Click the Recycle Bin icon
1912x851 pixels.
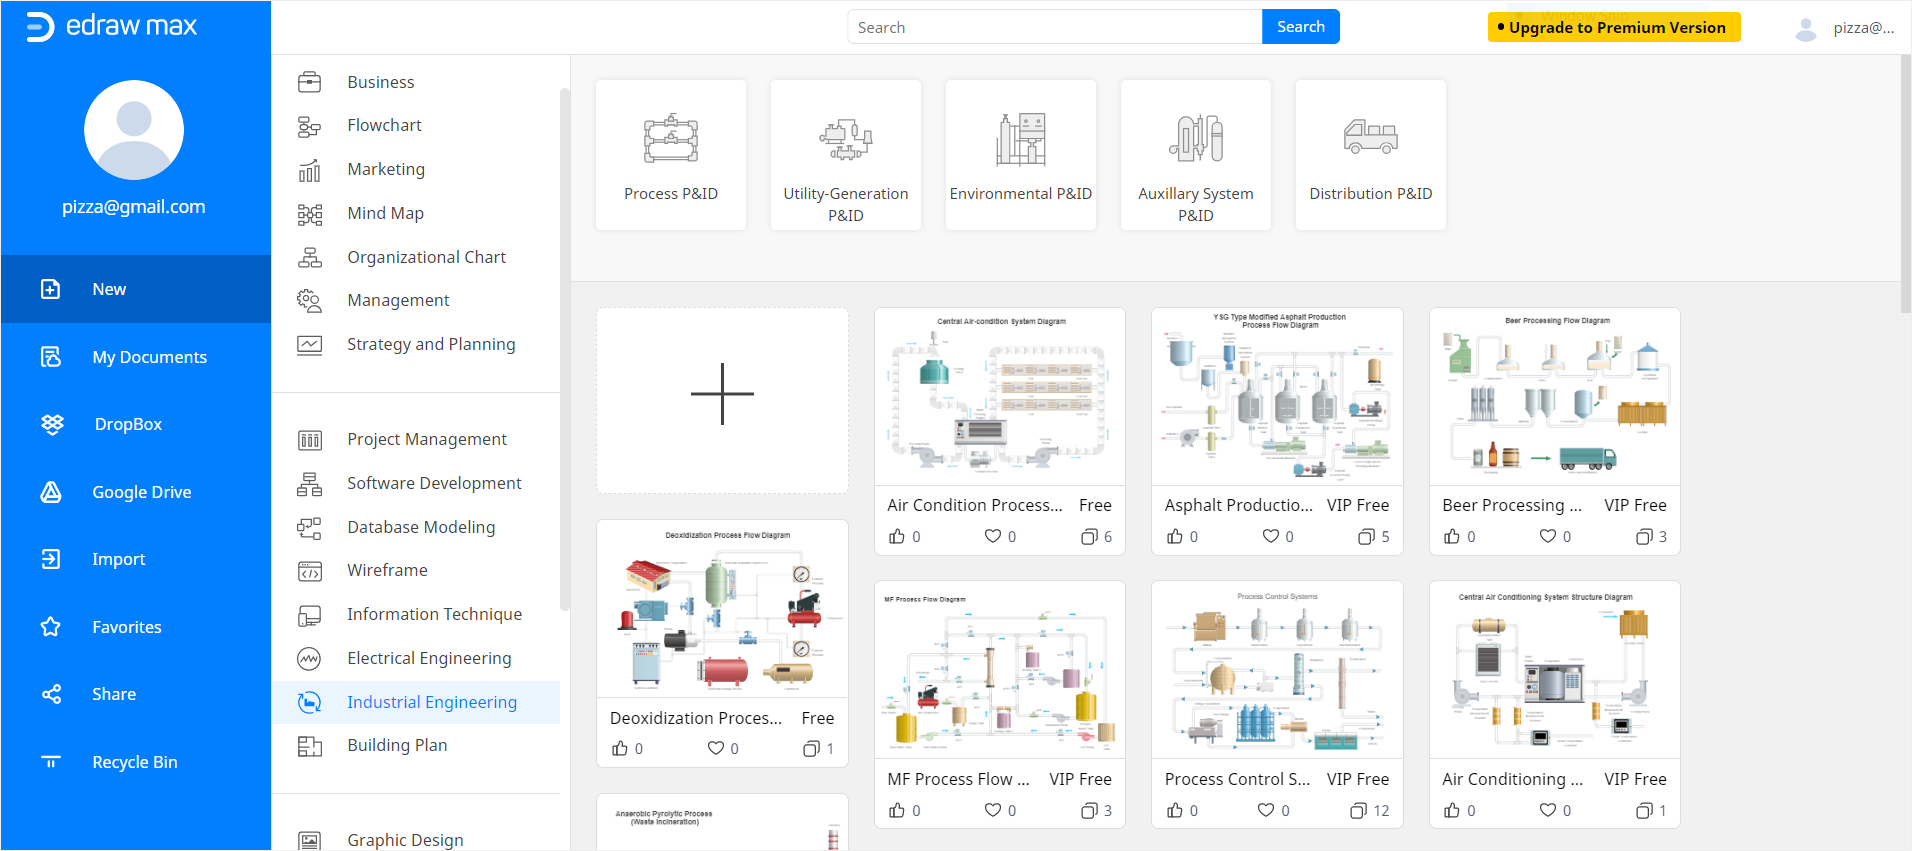[51, 762]
